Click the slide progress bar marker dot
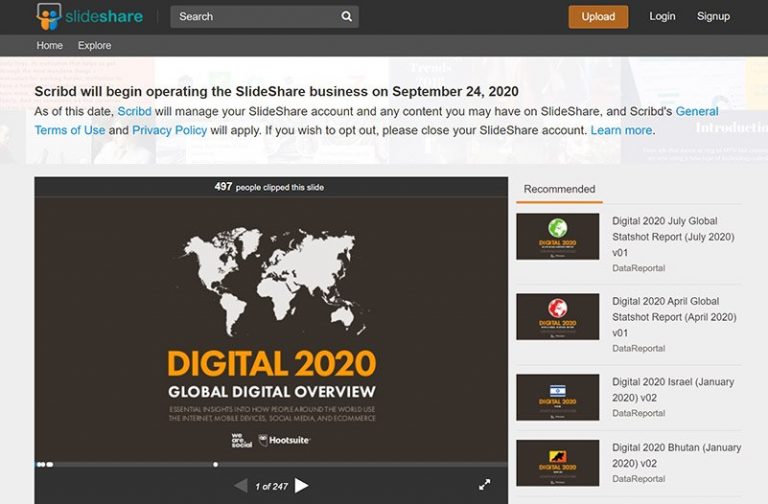This screenshot has width=768, height=504. point(216,464)
